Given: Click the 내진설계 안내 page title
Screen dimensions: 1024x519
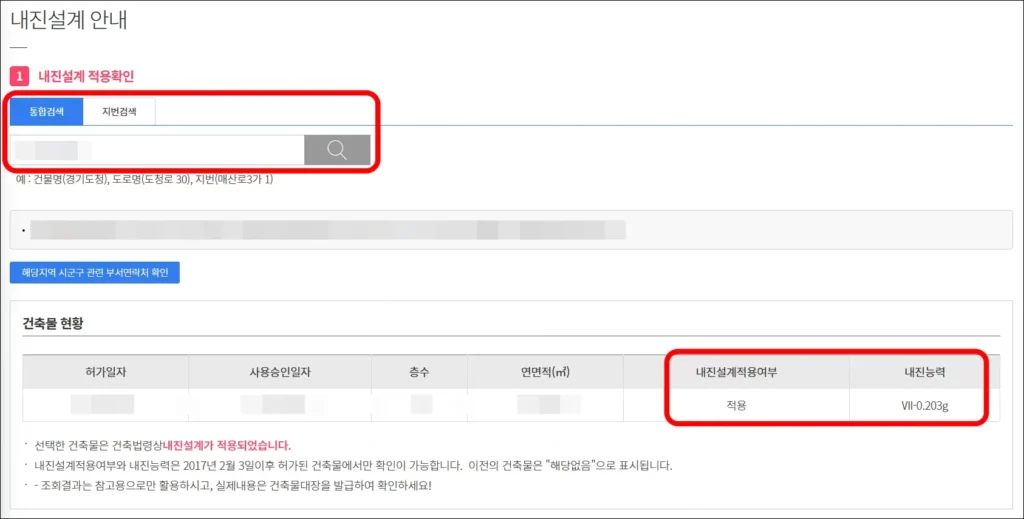Looking at the screenshot, I should [x=69, y=20].
